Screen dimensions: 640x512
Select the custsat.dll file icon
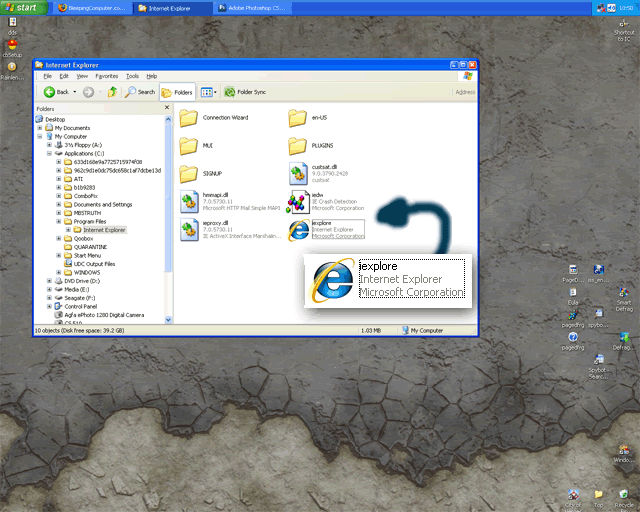[298, 174]
